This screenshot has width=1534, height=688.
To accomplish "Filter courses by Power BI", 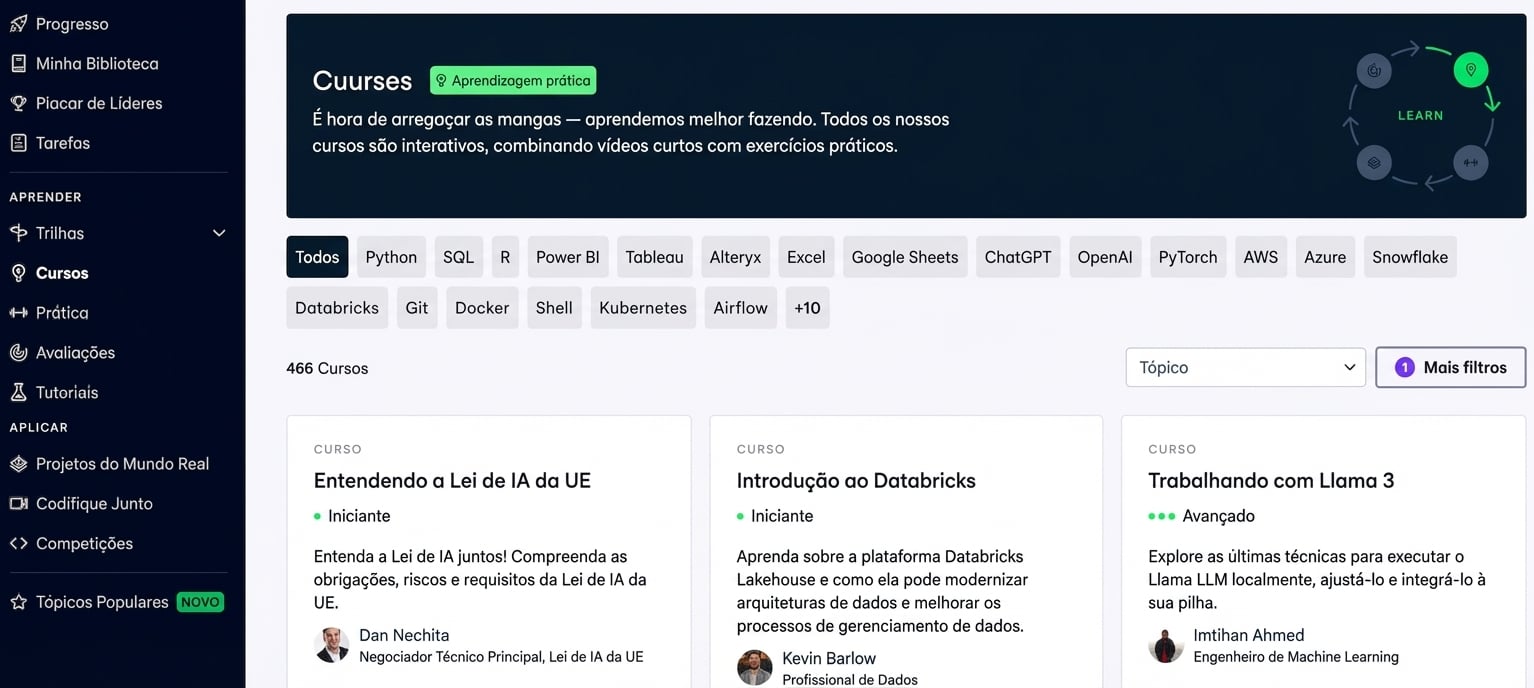I will (x=567, y=257).
